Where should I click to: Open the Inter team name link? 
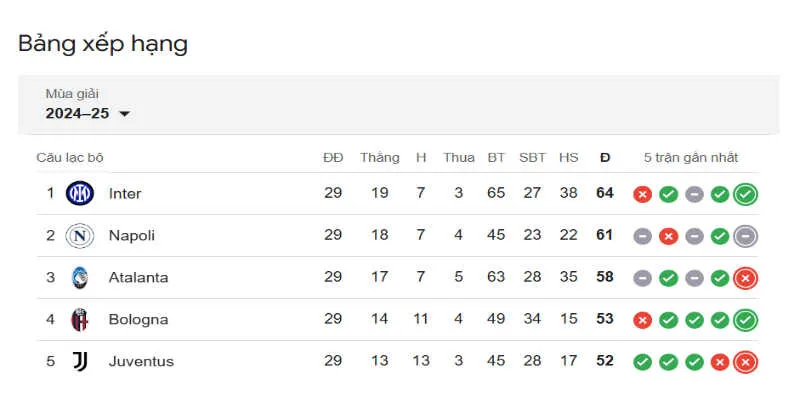[125, 193]
